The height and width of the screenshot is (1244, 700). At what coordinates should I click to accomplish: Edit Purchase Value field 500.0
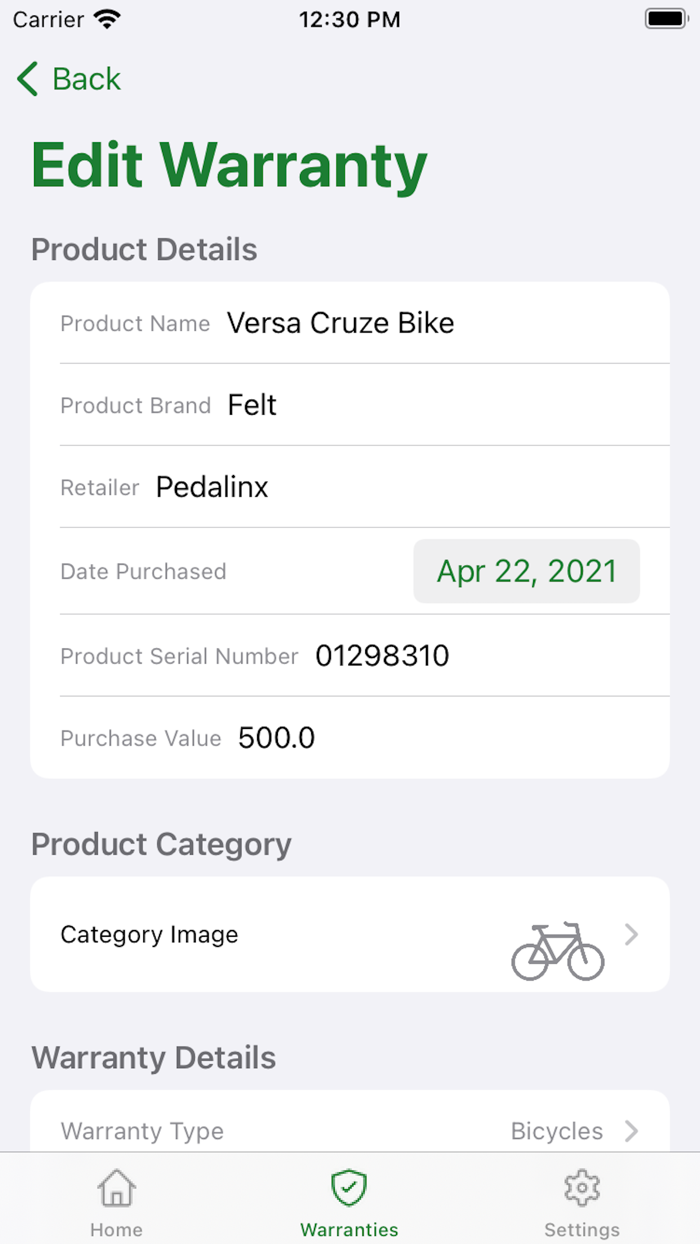276,738
